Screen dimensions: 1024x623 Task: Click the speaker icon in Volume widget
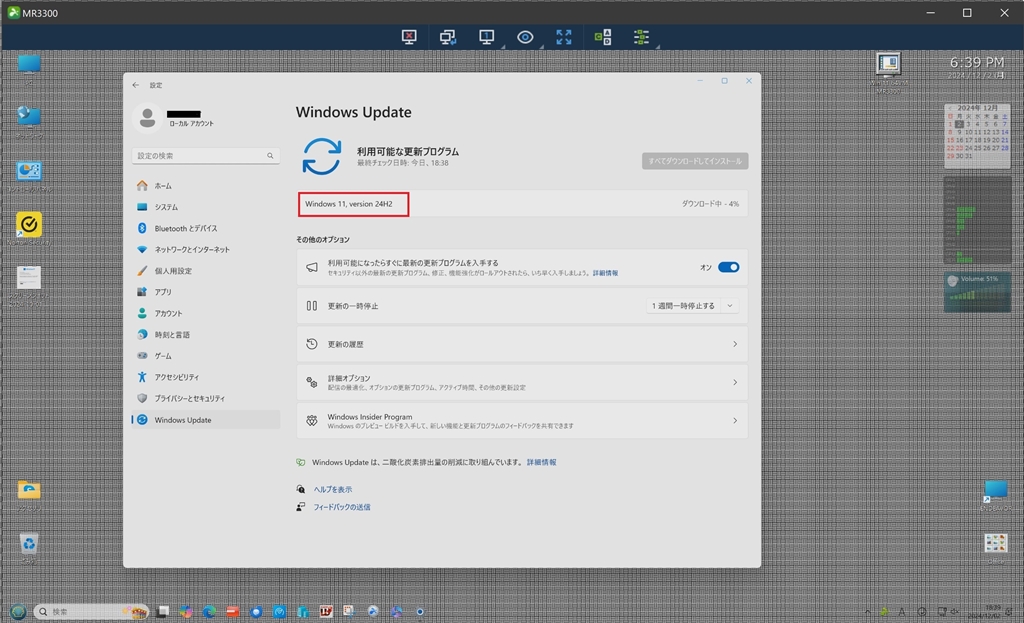[952, 281]
